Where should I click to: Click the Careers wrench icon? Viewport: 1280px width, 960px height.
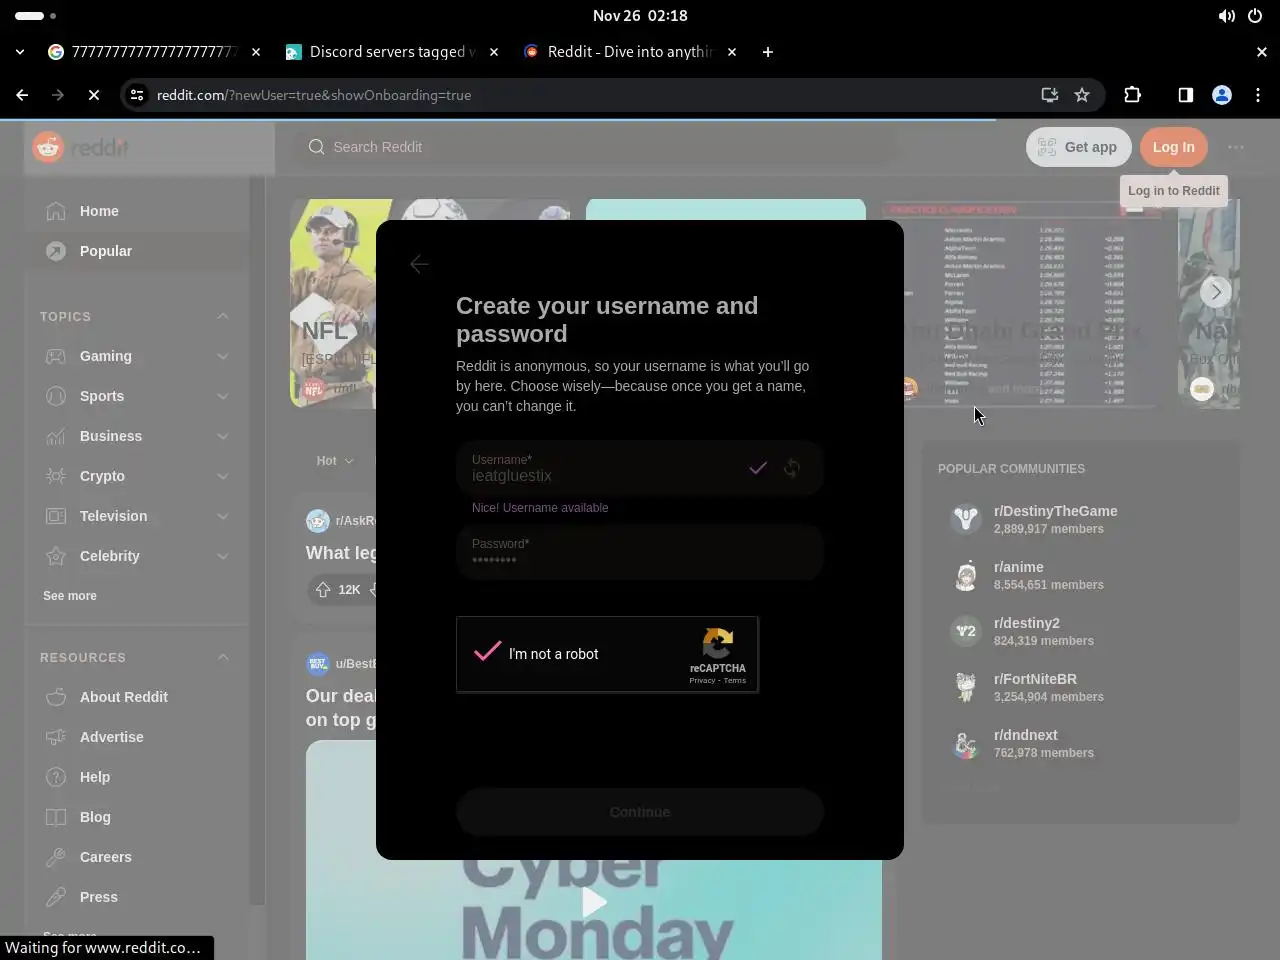56,857
